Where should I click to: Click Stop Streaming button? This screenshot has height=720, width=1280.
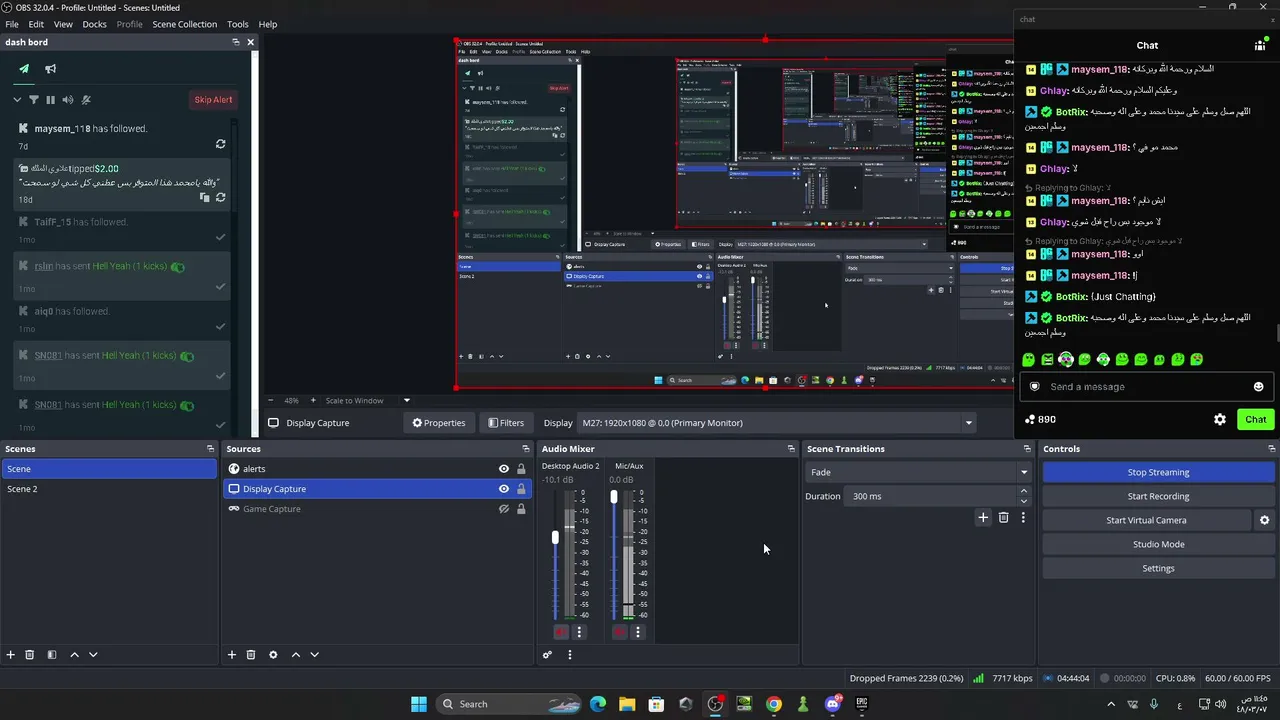pos(1158,472)
